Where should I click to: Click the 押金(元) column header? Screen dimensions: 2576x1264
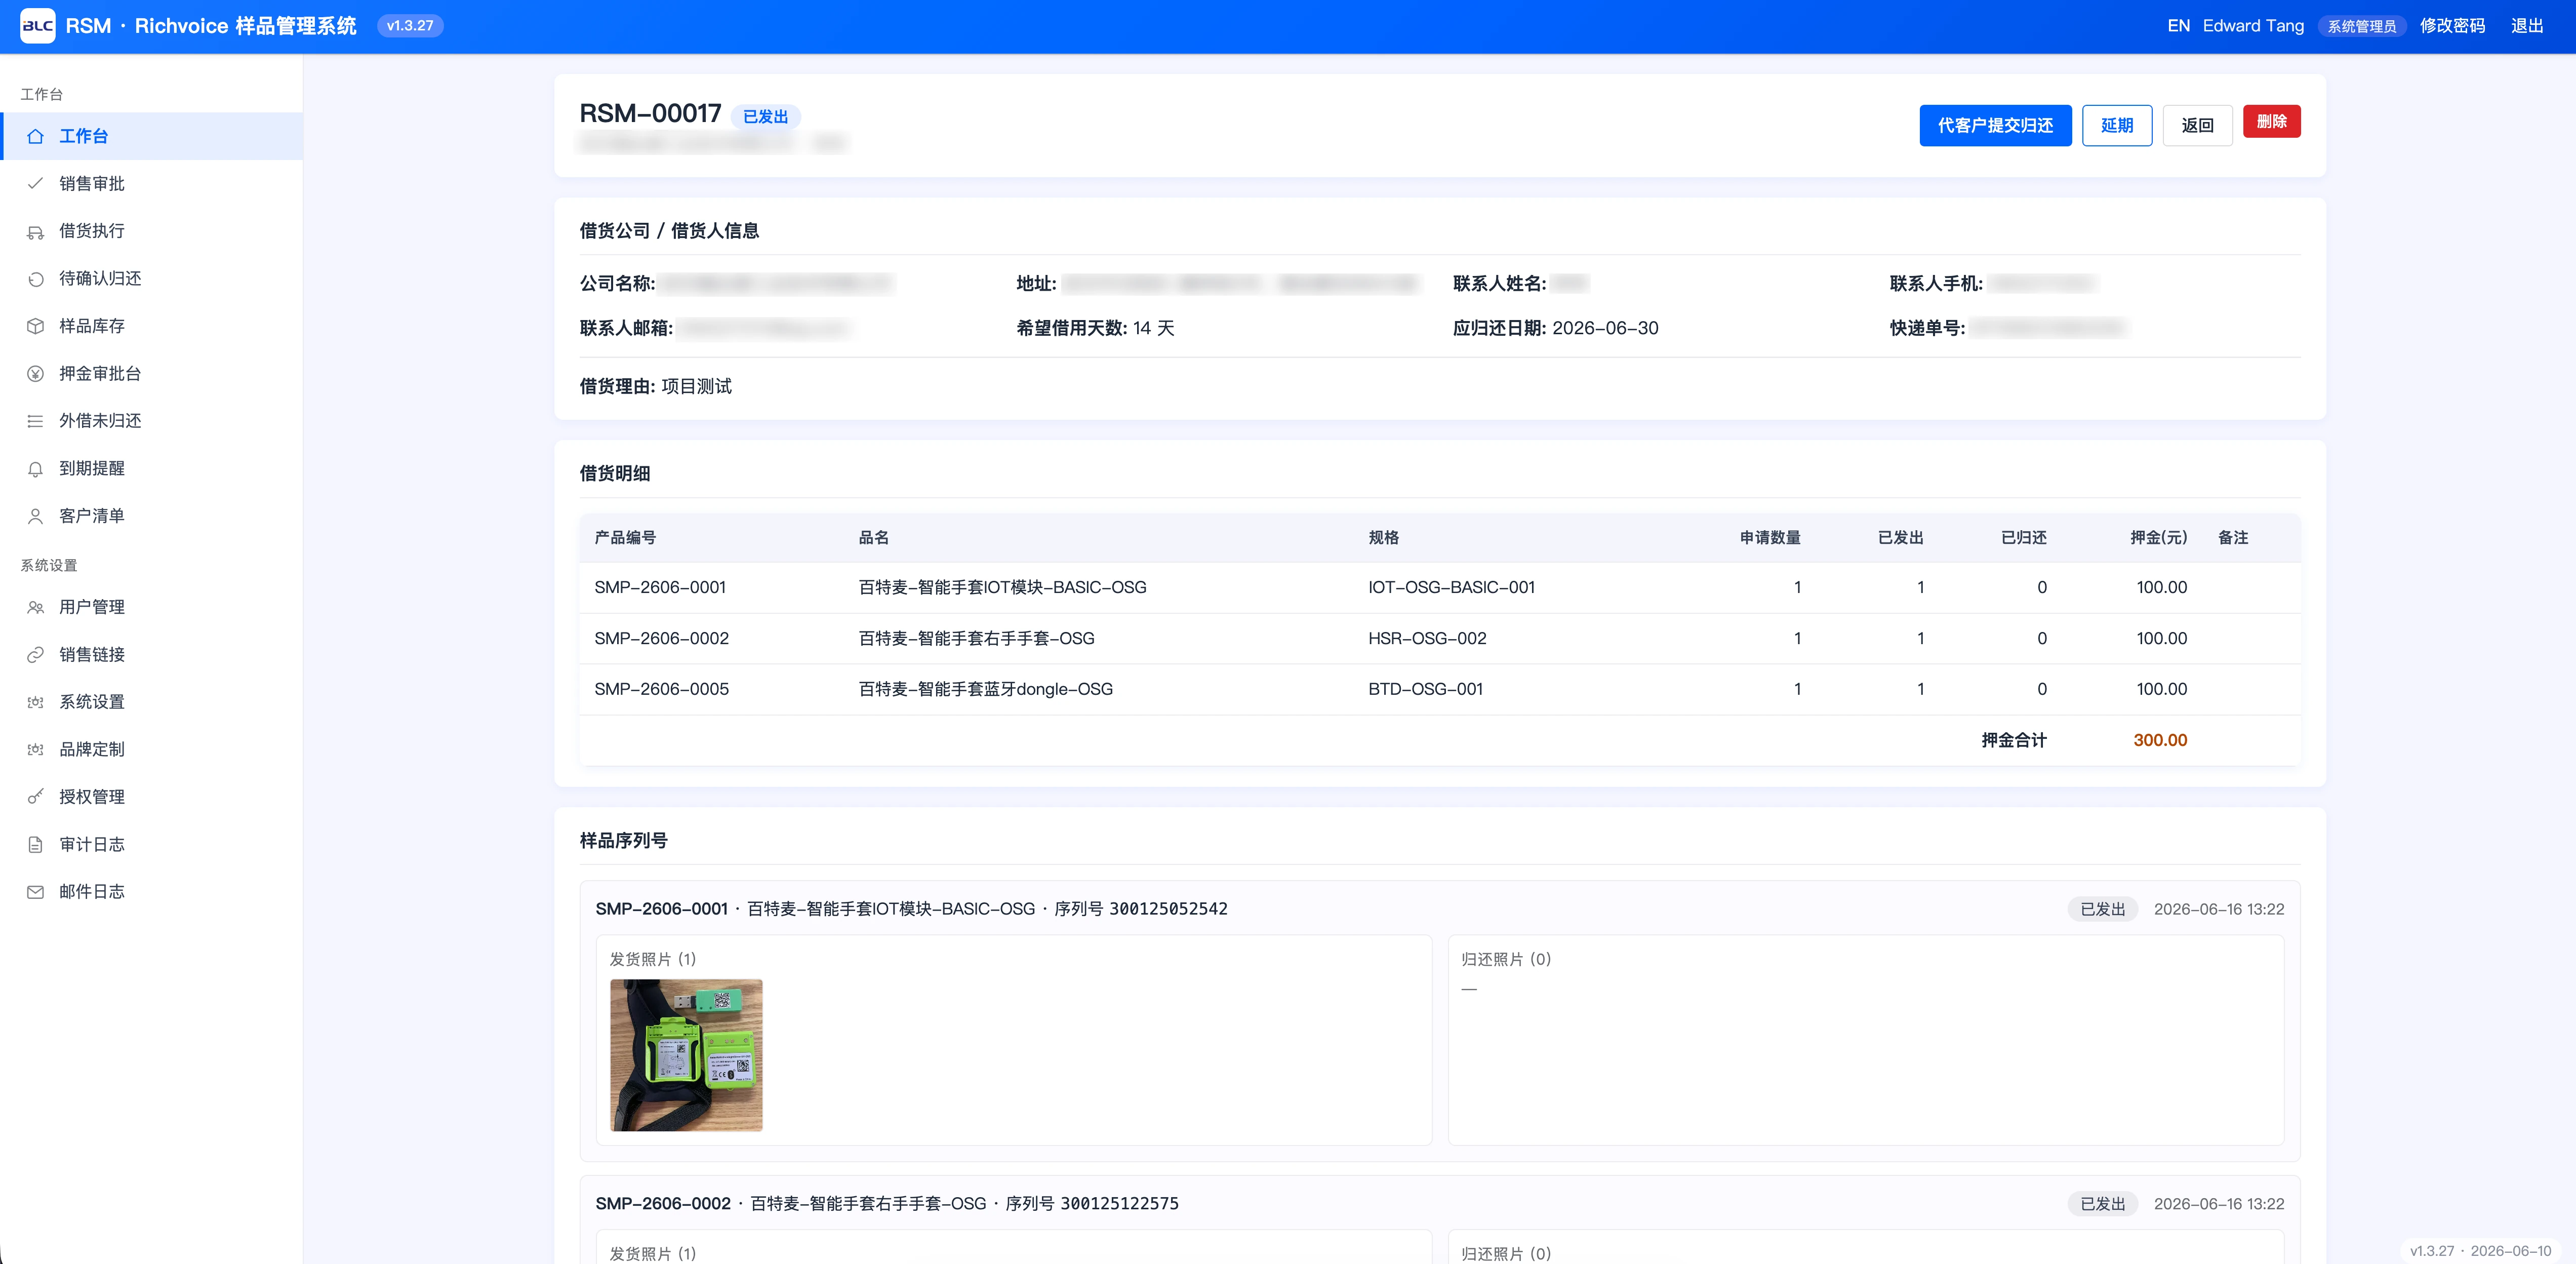[x=2158, y=538]
